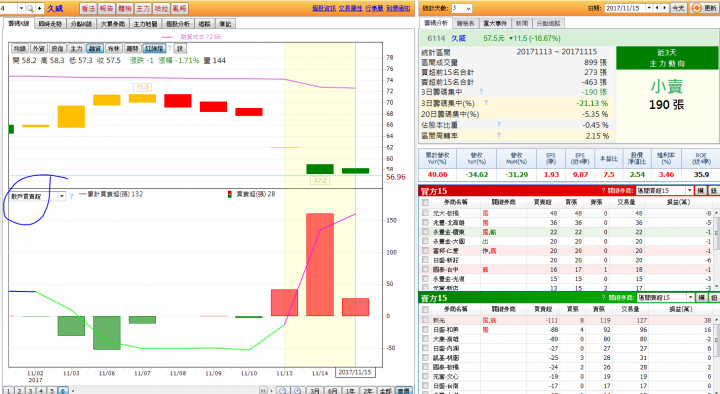The width and height of the screenshot is (720, 394).
Task: Click the help icon in the 賣方15 header
Action: pyautogui.click(x=603, y=298)
